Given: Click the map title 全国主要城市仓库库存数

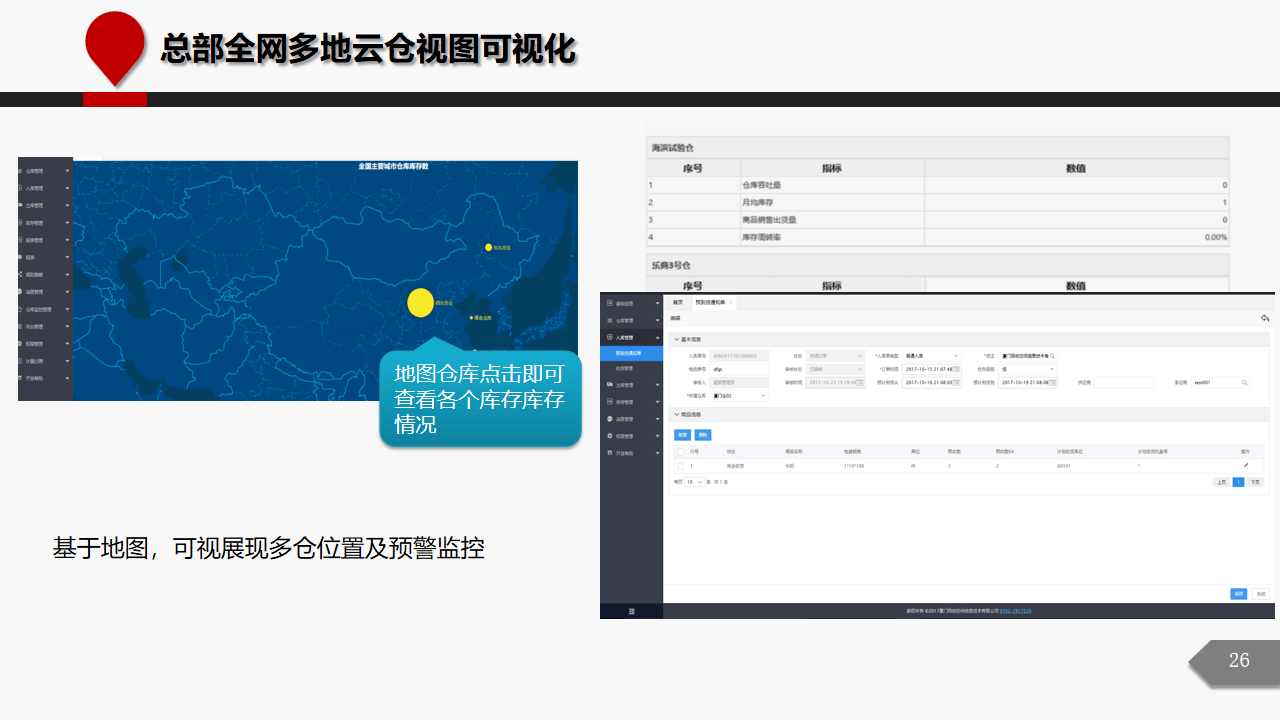Looking at the screenshot, I should 393,166.
